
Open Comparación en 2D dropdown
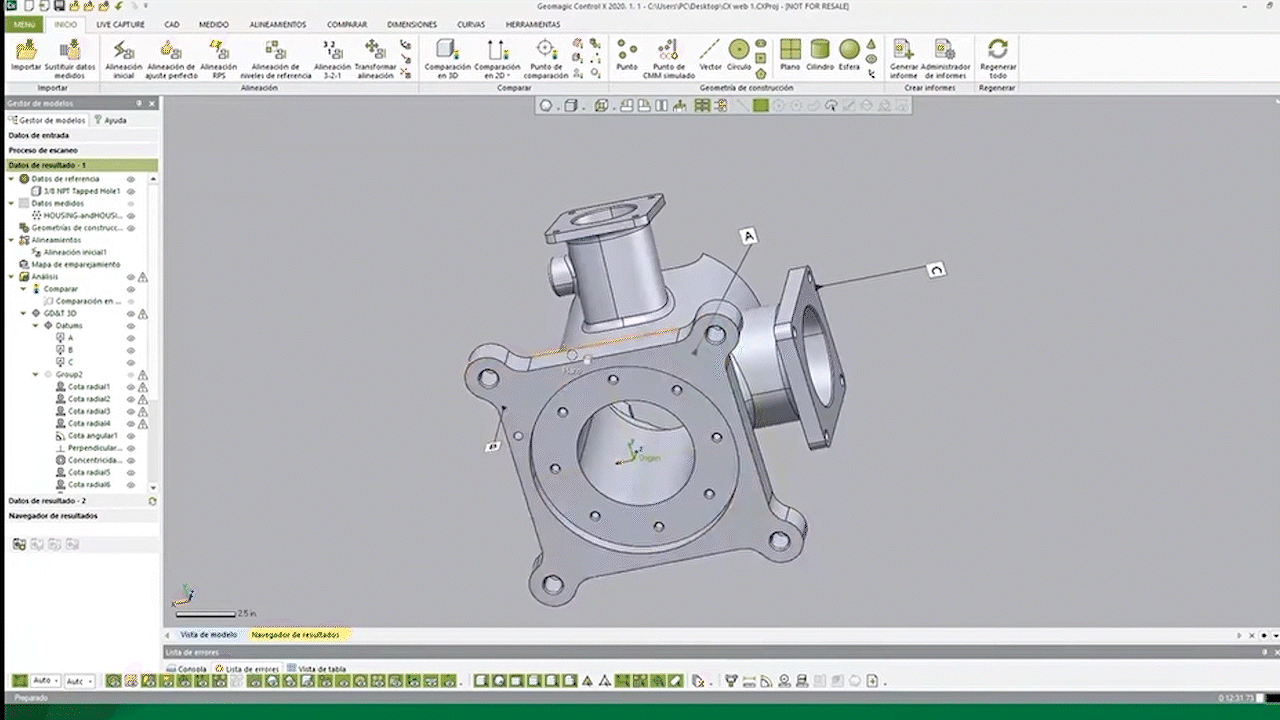[x=497, y=58]
